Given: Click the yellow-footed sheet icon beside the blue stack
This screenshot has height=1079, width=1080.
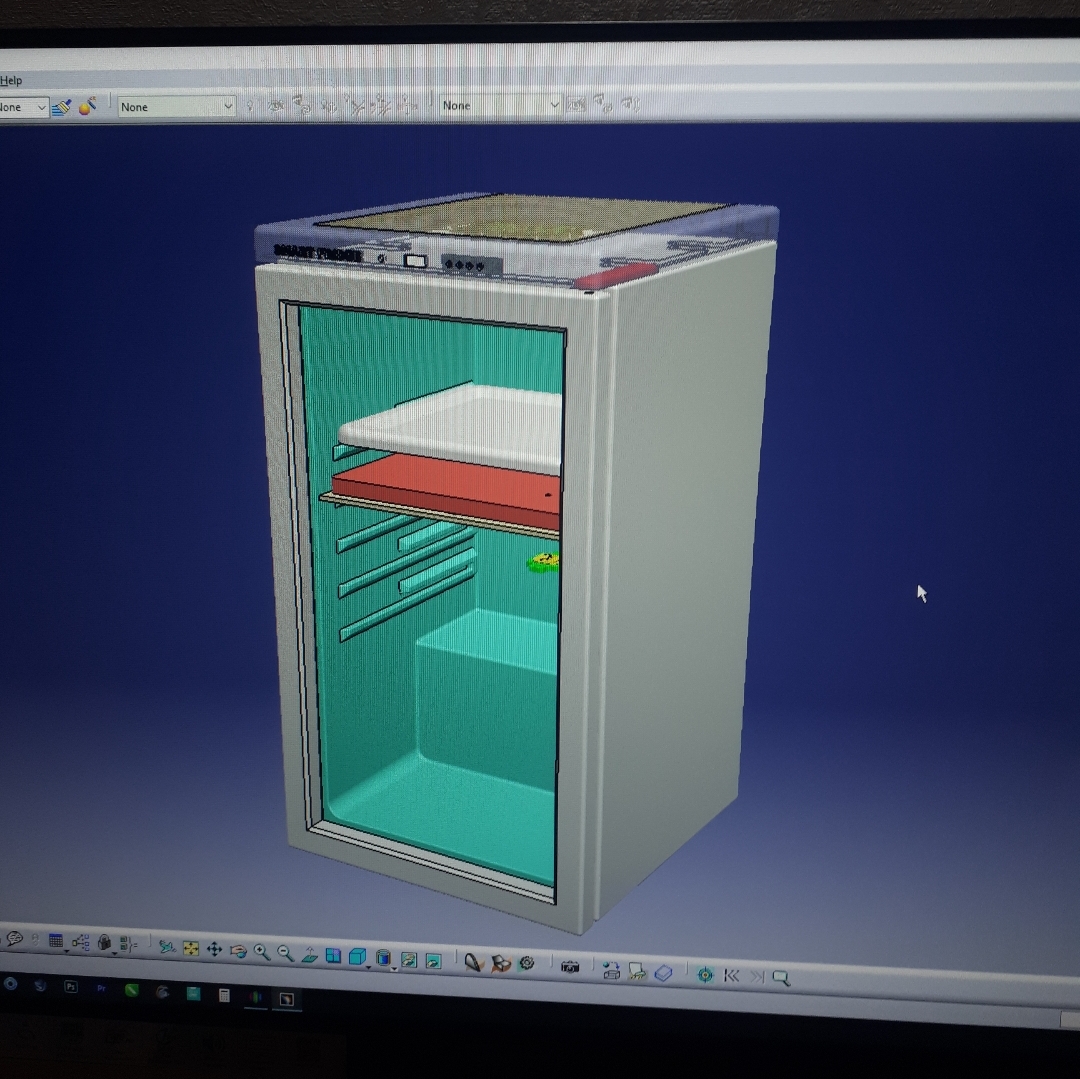Looking at the screenshot, I should [637, 971].
